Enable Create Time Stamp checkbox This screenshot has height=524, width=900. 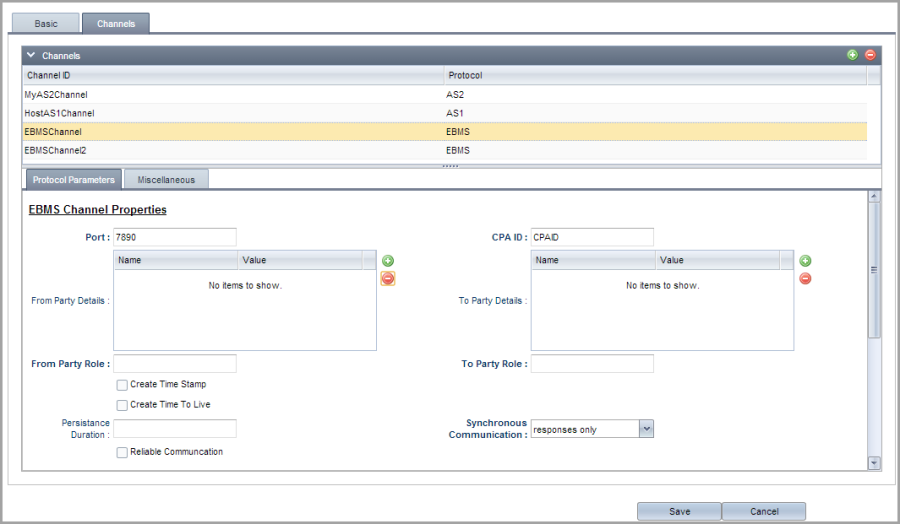coord(122,384)
